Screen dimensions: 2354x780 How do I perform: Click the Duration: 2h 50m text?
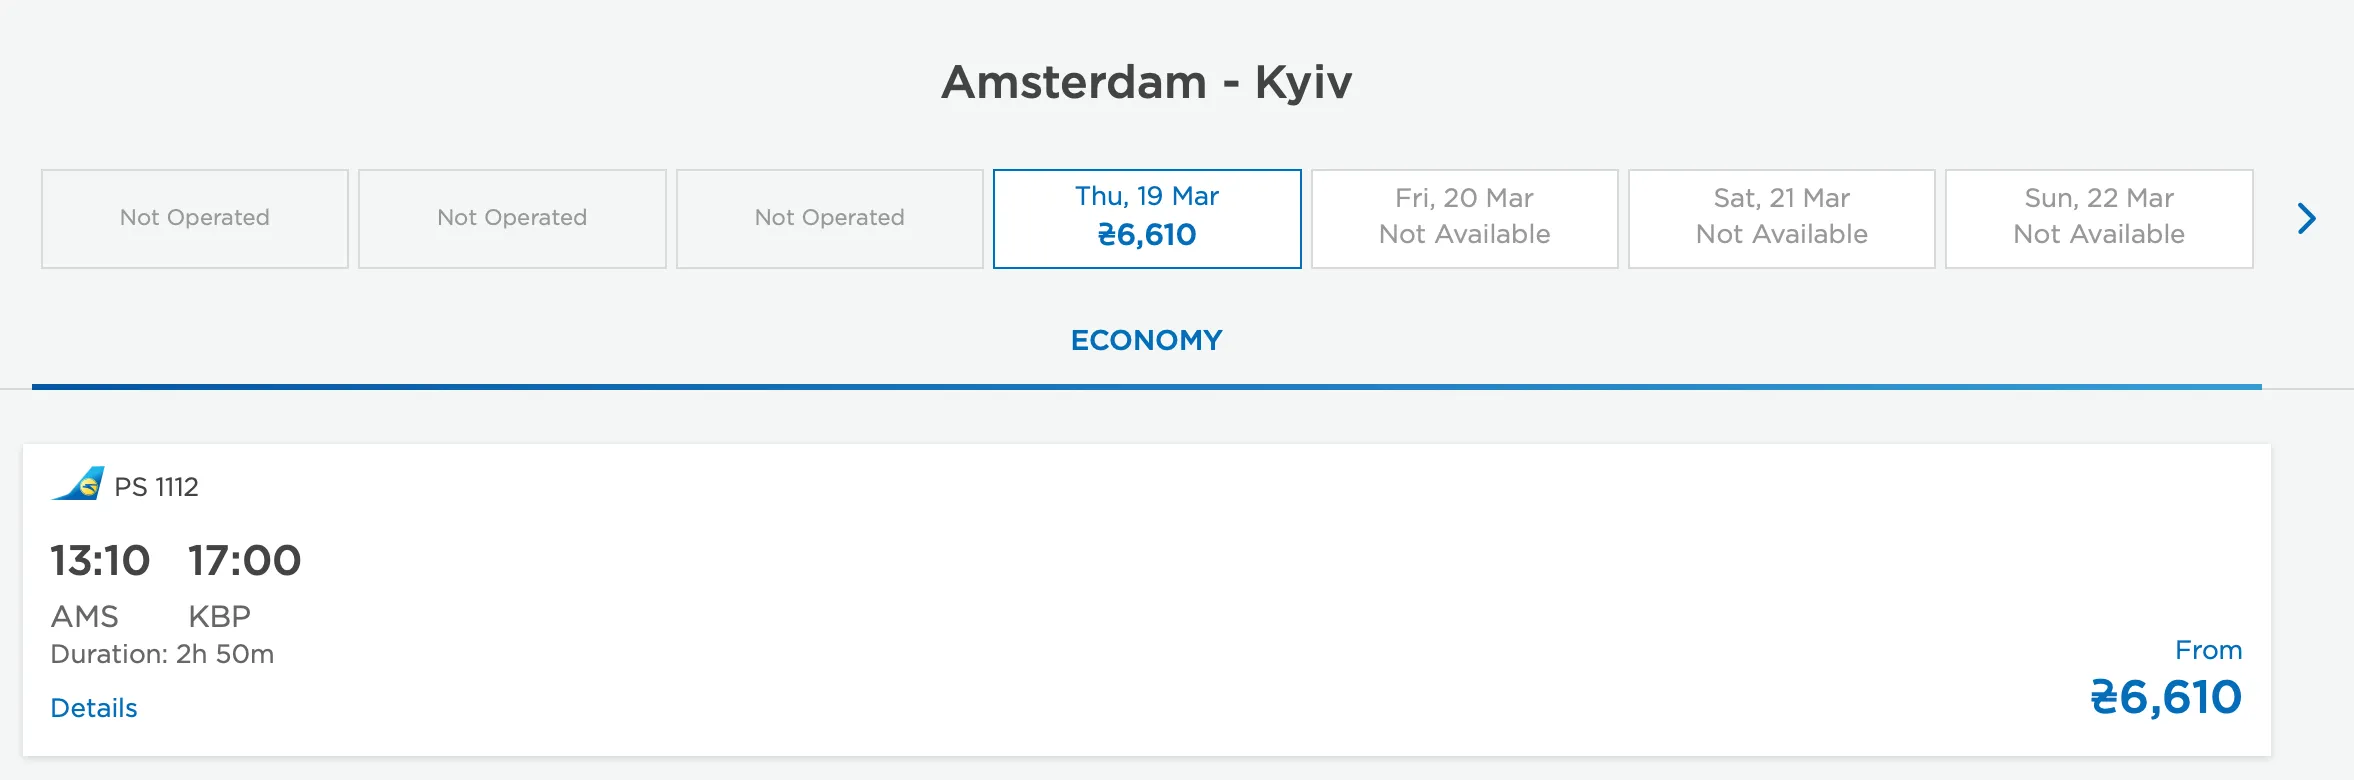click(x=162, y=654)
